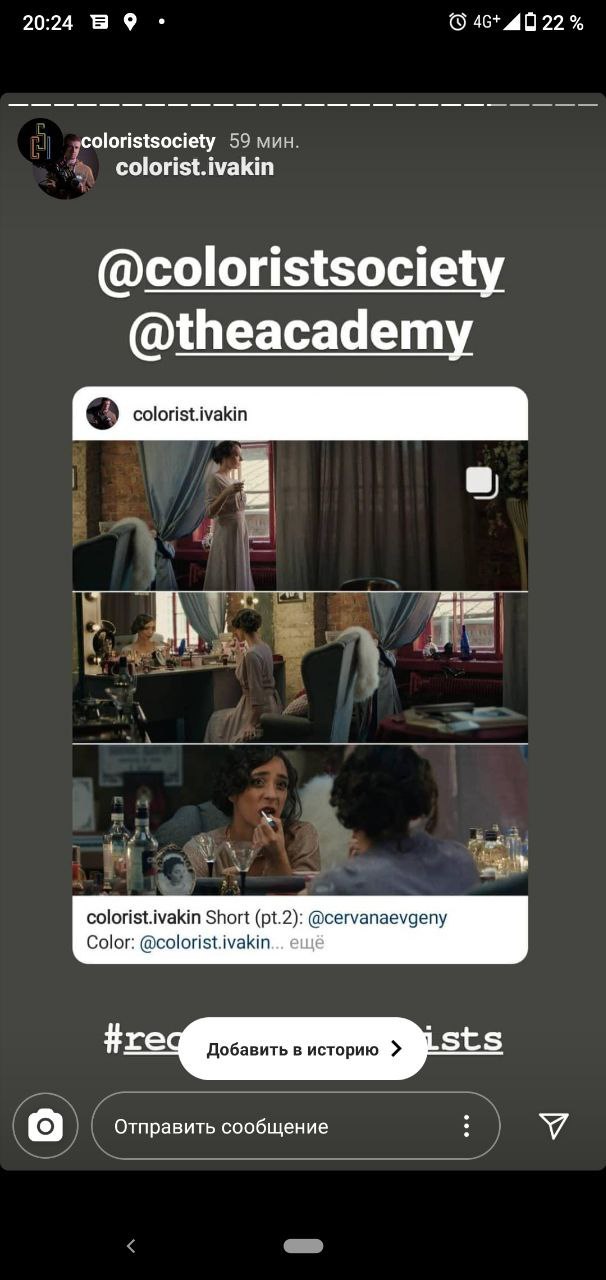This screenshot has height=1280, width=606.
Task: Tap the coloristsociety profile avatar
Action: tap(40, 141)
